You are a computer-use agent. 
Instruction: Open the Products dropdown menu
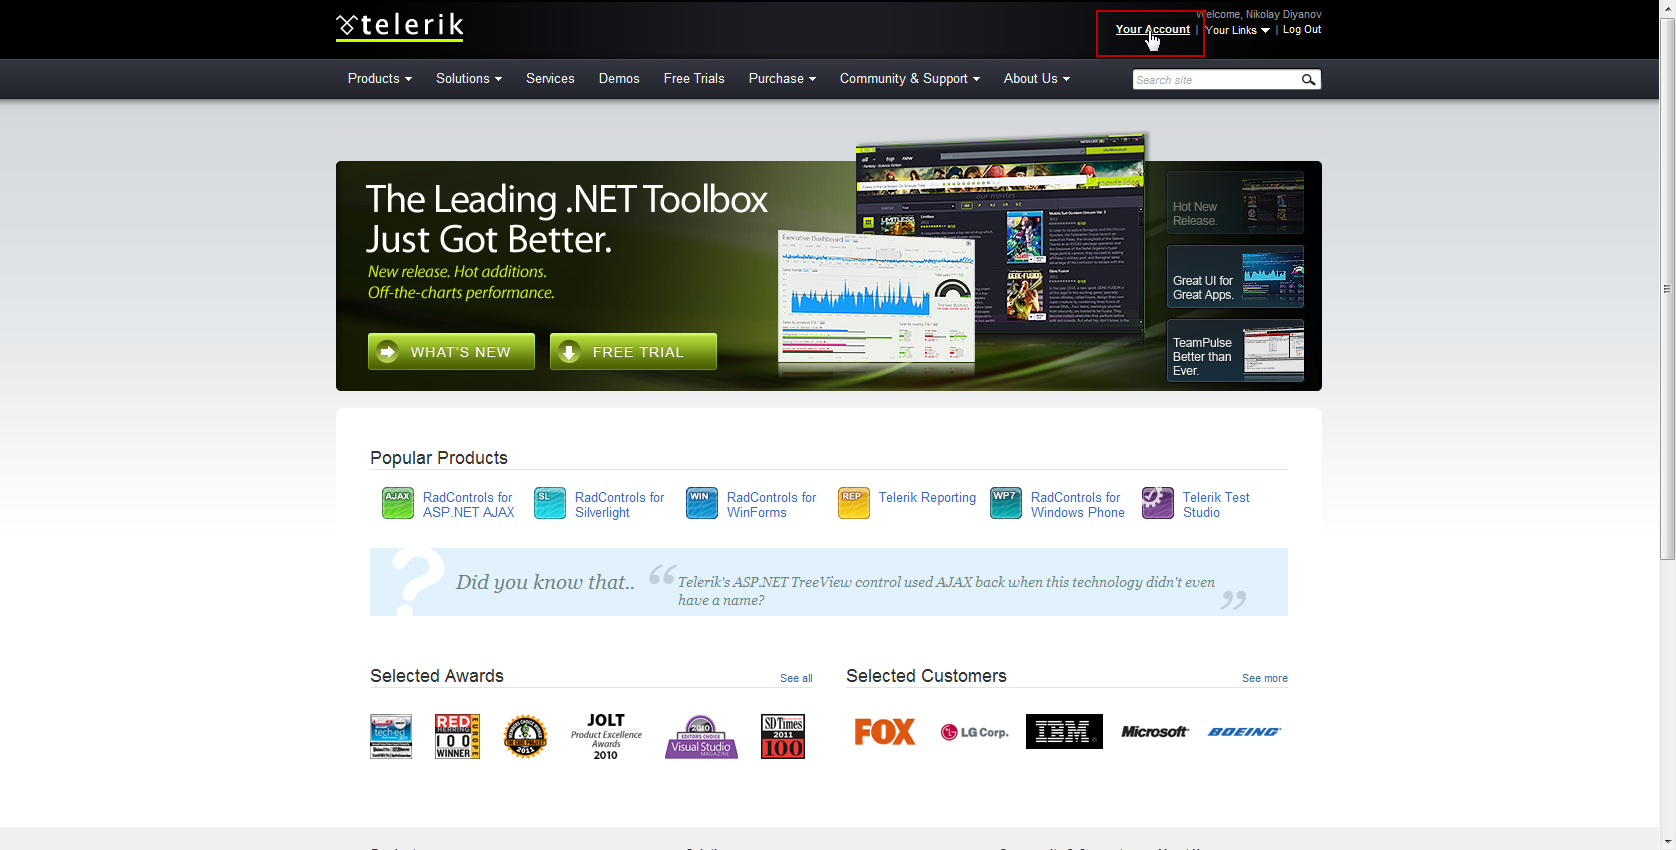coord(380,79)
